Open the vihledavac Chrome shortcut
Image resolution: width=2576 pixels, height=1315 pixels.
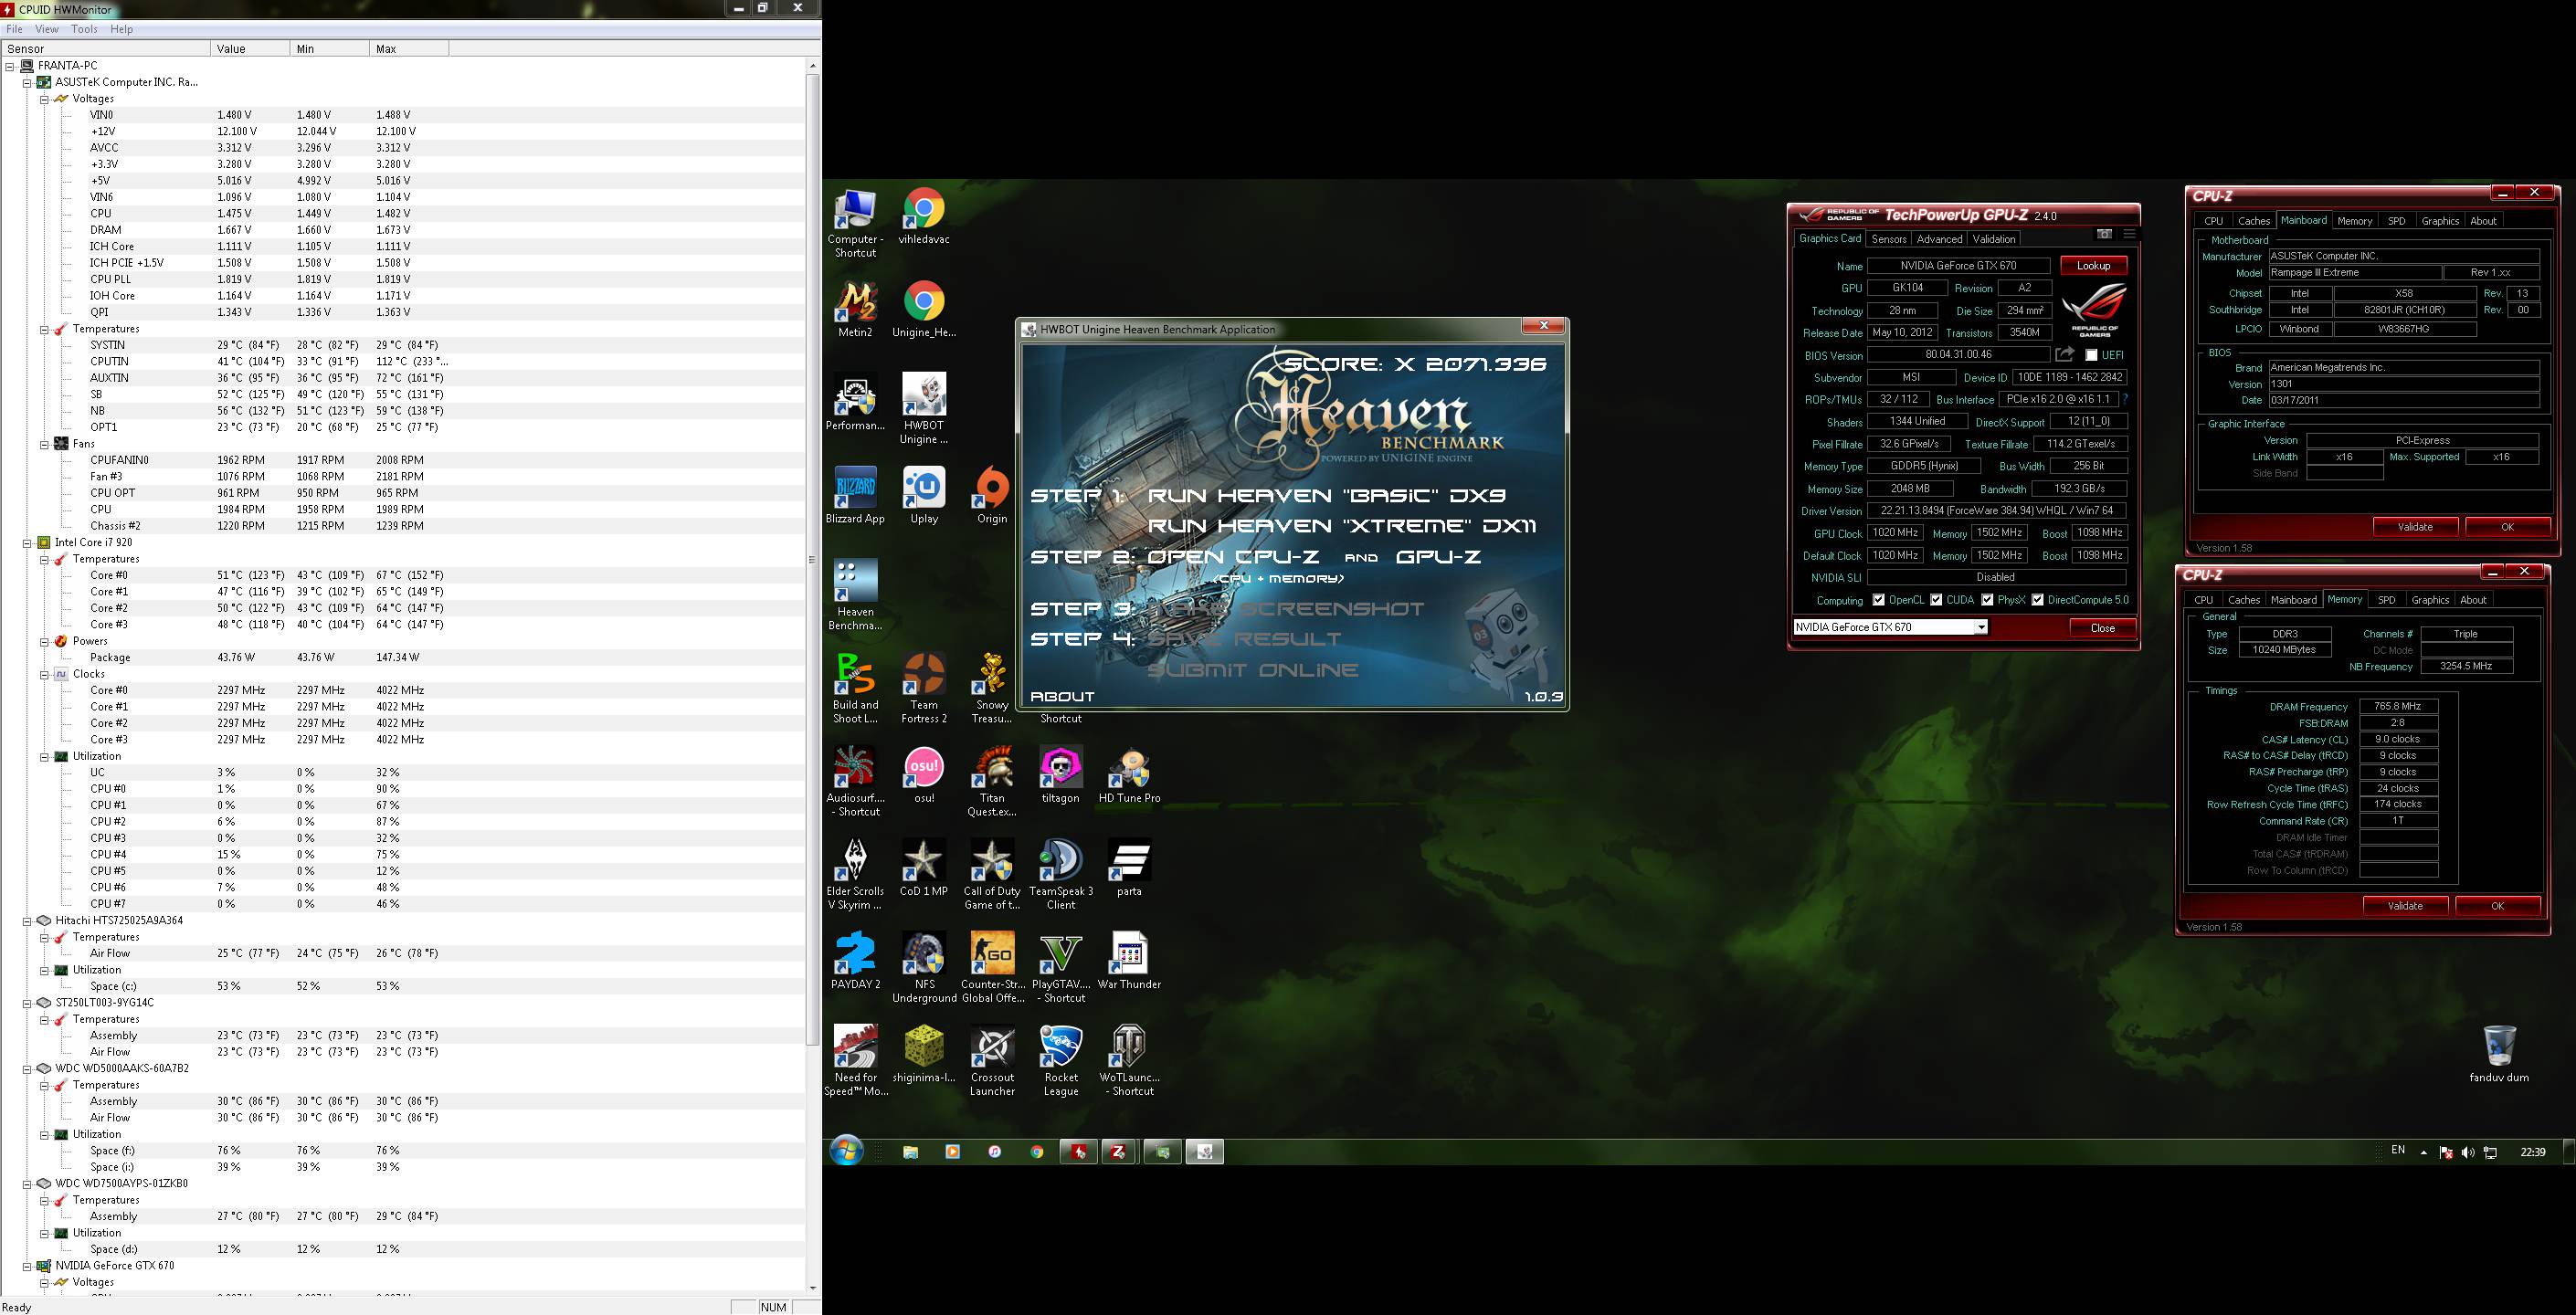coord(924,217)
